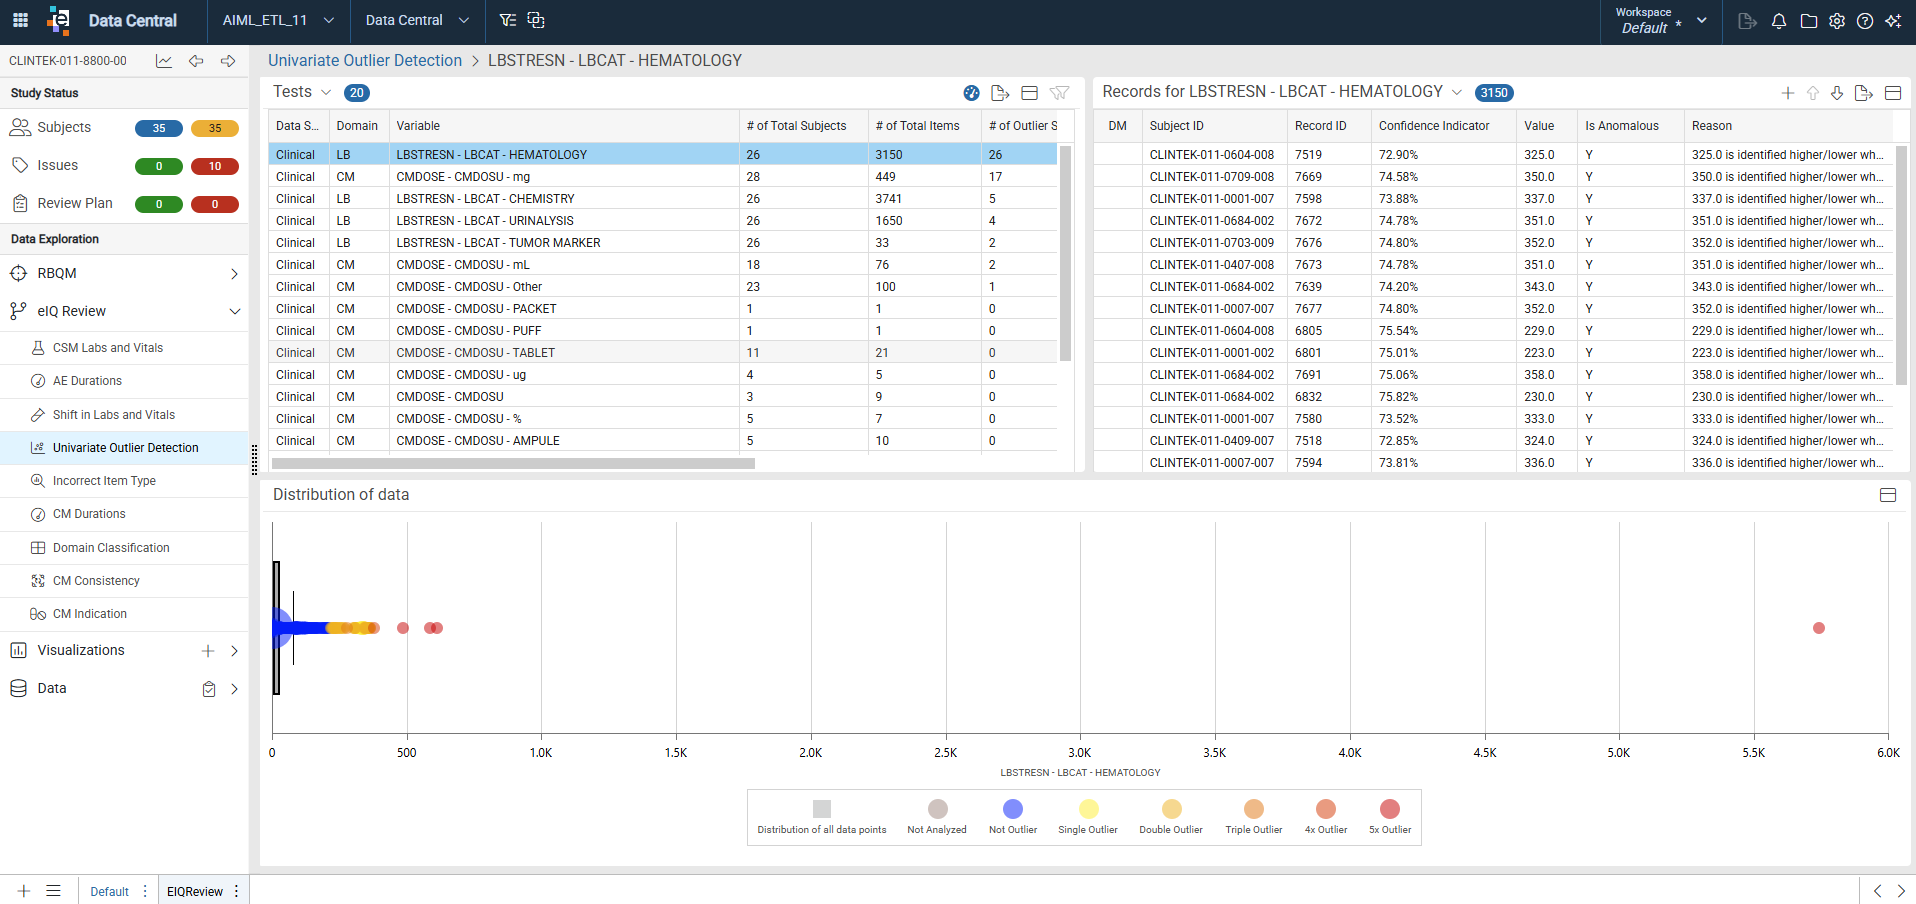This screenshot has width=1916, height=904.
Task: Switch to the EIQReview bottom tab
Action: [x=195, y=892]
